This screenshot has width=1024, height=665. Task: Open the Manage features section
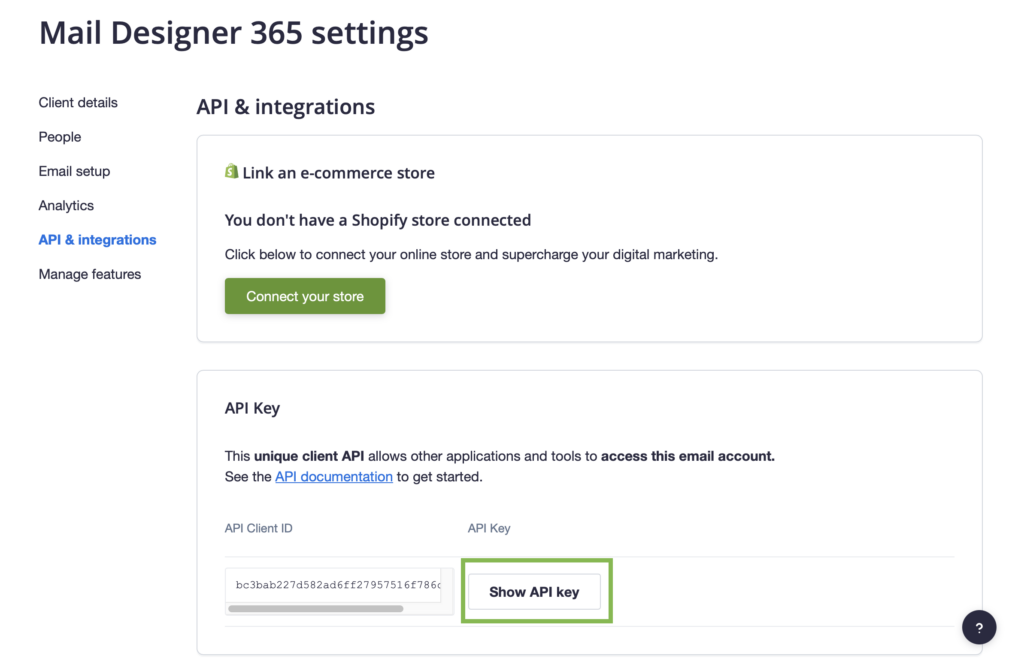click(89, 274)
